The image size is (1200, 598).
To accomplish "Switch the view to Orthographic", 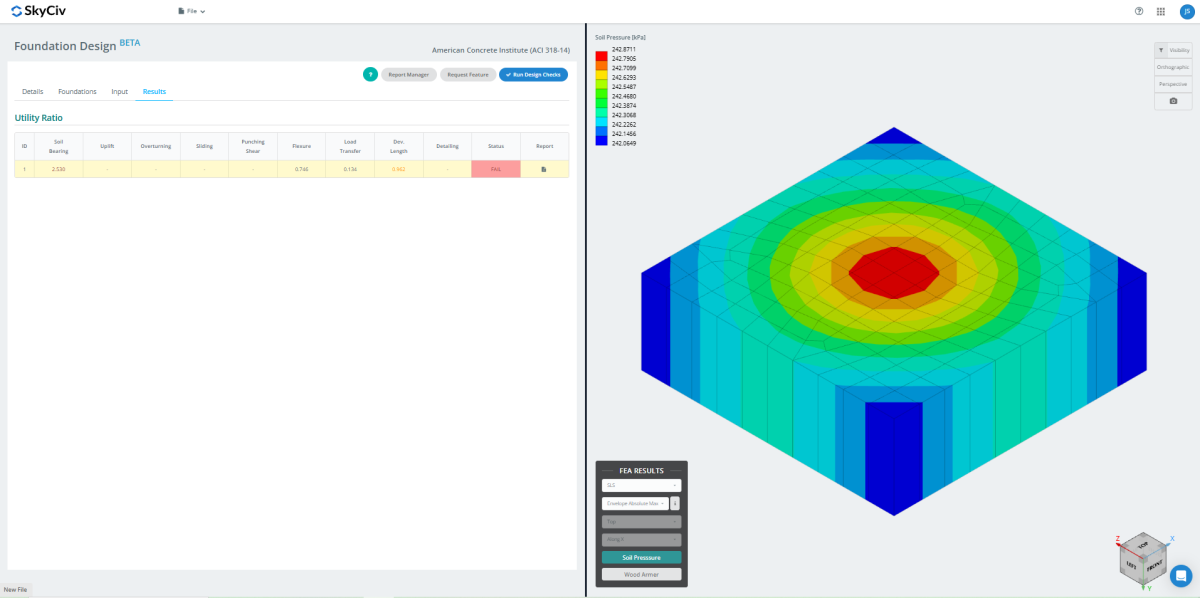I will click(x=1172, y=67).
